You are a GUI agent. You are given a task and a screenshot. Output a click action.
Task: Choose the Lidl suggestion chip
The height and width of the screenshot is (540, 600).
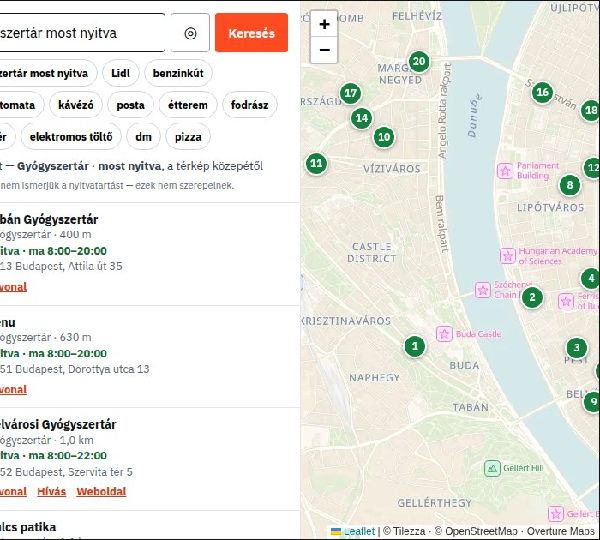tap(121, 73)
